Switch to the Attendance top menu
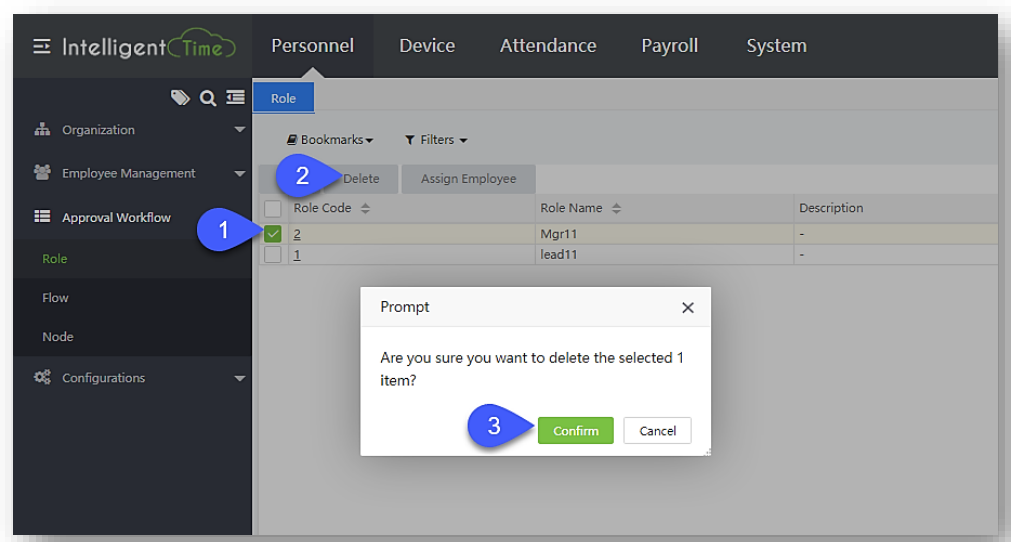 tap(548, 46)
